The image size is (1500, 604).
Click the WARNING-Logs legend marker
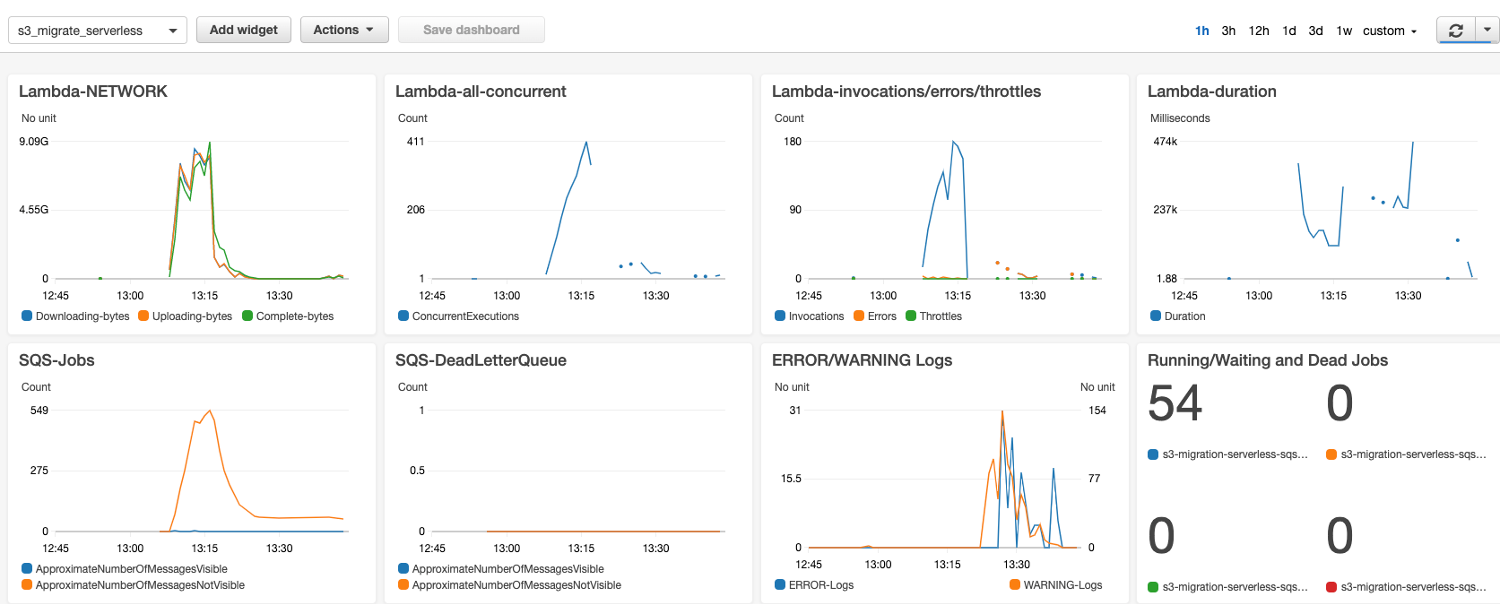pyautogui.click(x=1015, y=585)
